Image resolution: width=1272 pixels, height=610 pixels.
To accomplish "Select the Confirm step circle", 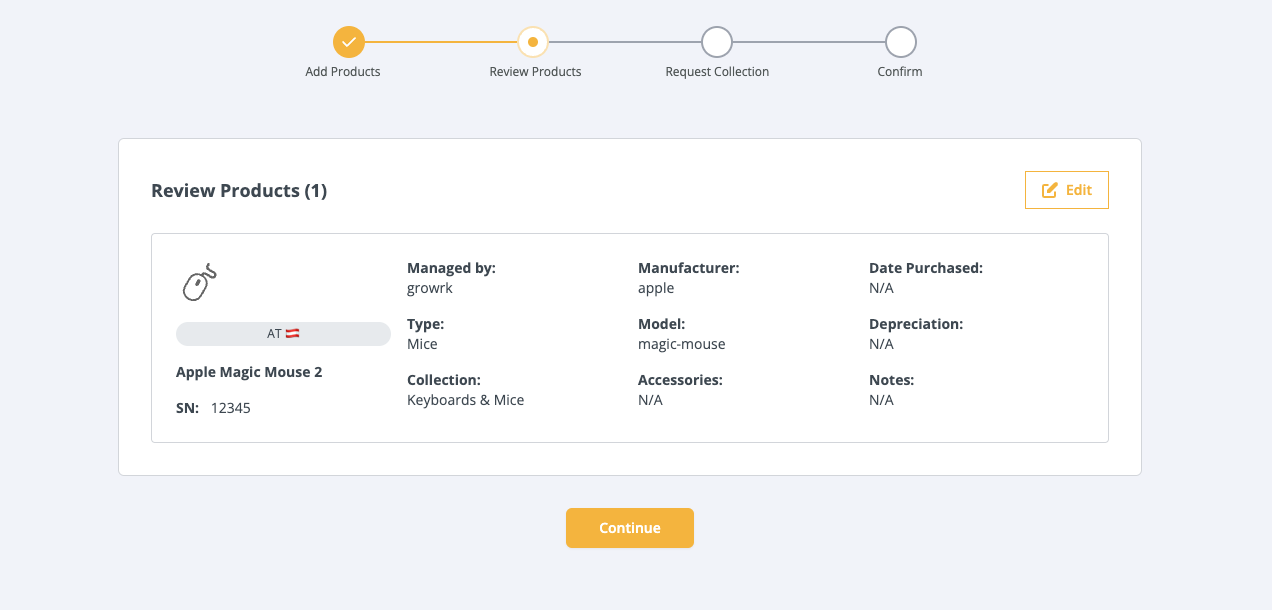I will click(901, 42).
